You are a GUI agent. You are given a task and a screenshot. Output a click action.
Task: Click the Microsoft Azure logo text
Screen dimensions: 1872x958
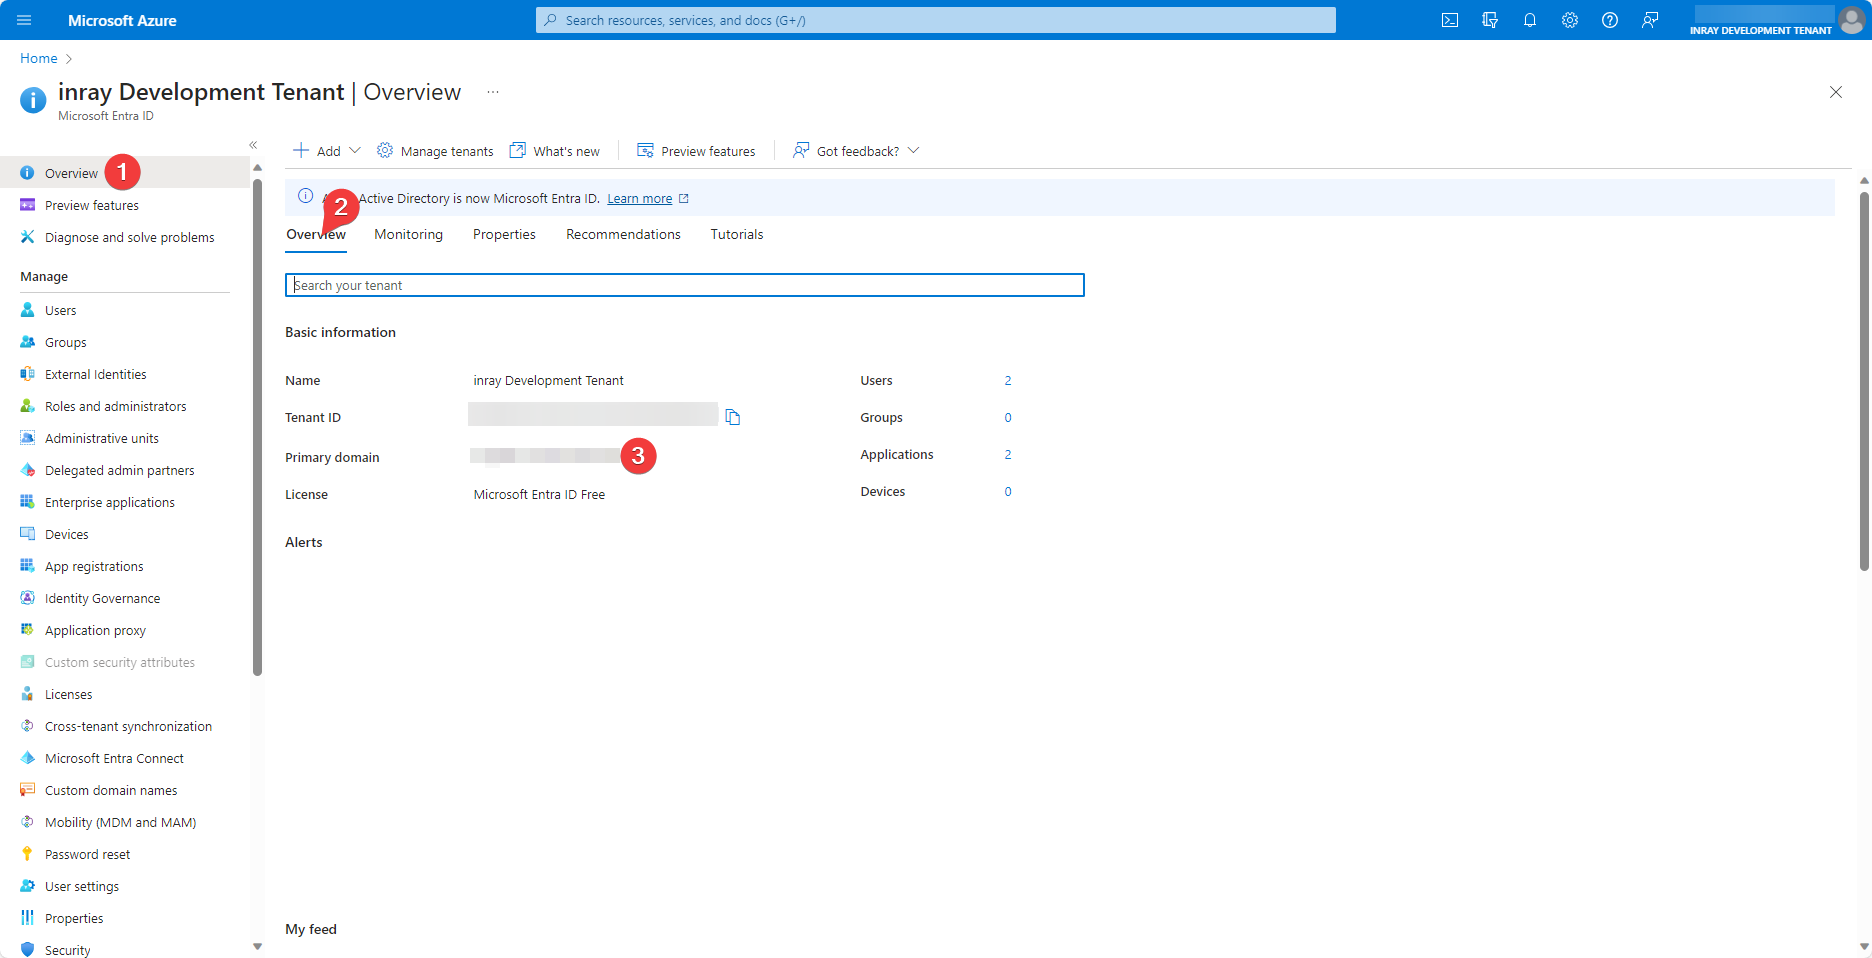pos(122,20)
